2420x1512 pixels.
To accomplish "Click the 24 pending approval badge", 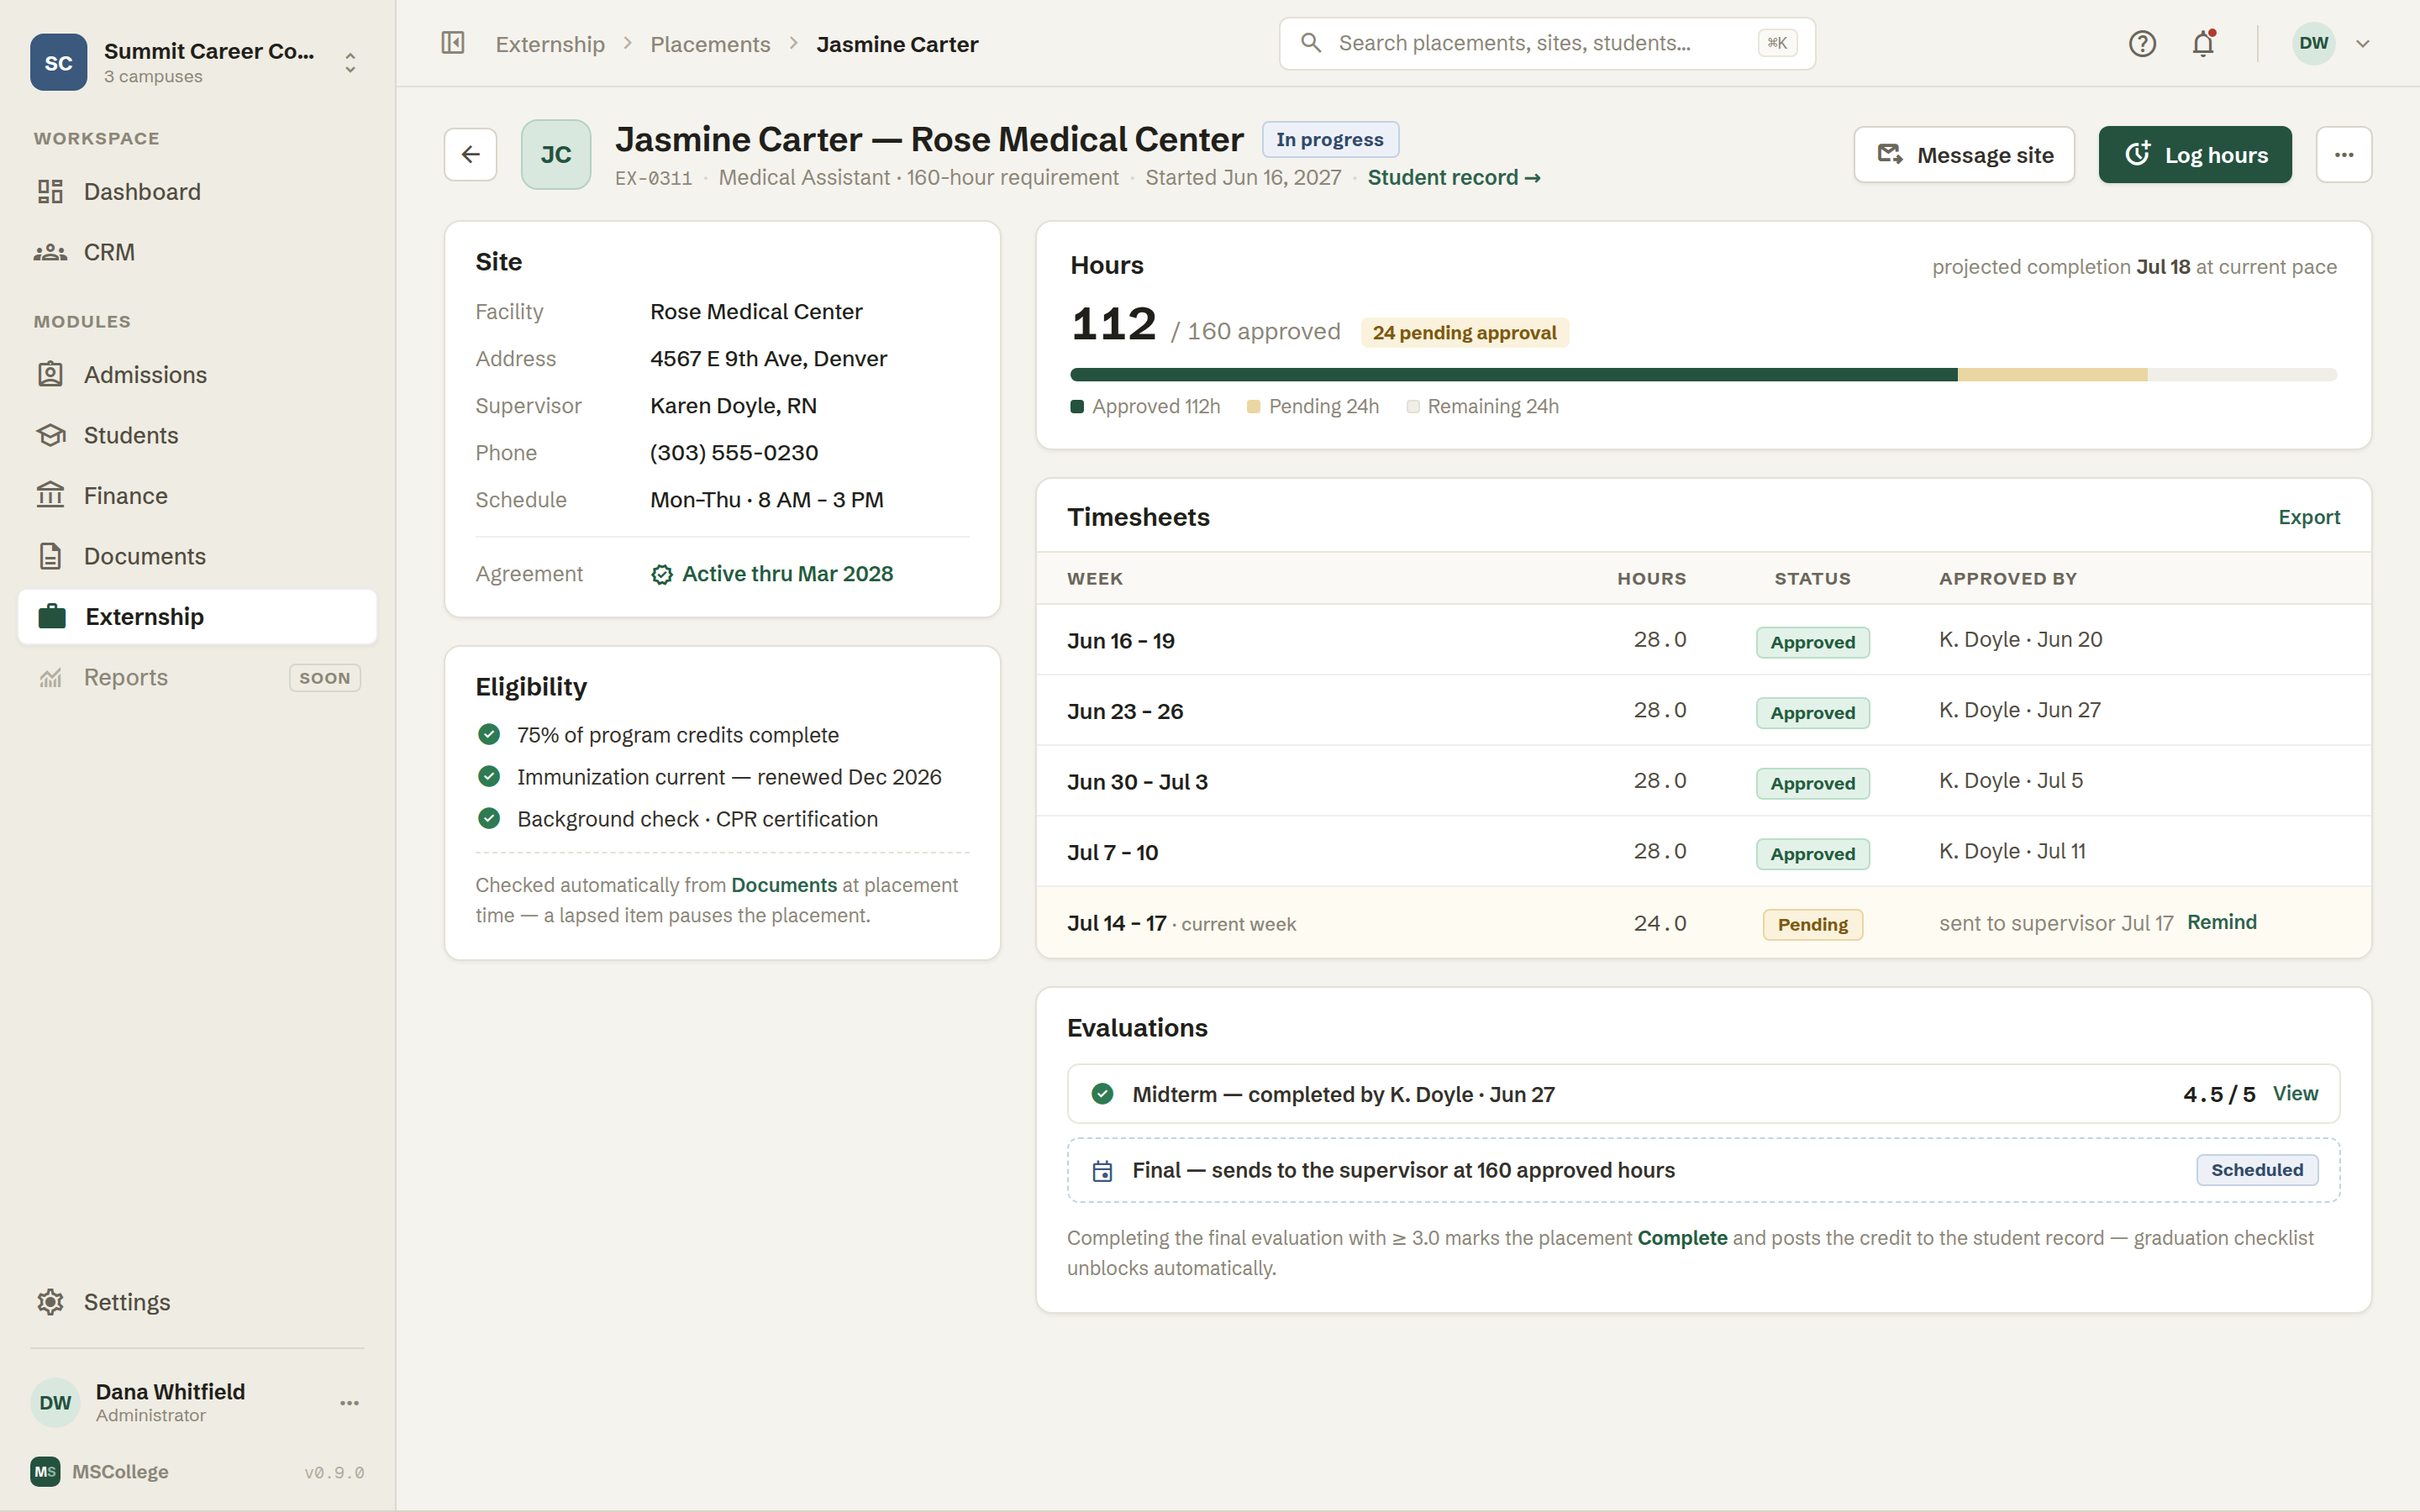I will click(x=1464, y=332).
